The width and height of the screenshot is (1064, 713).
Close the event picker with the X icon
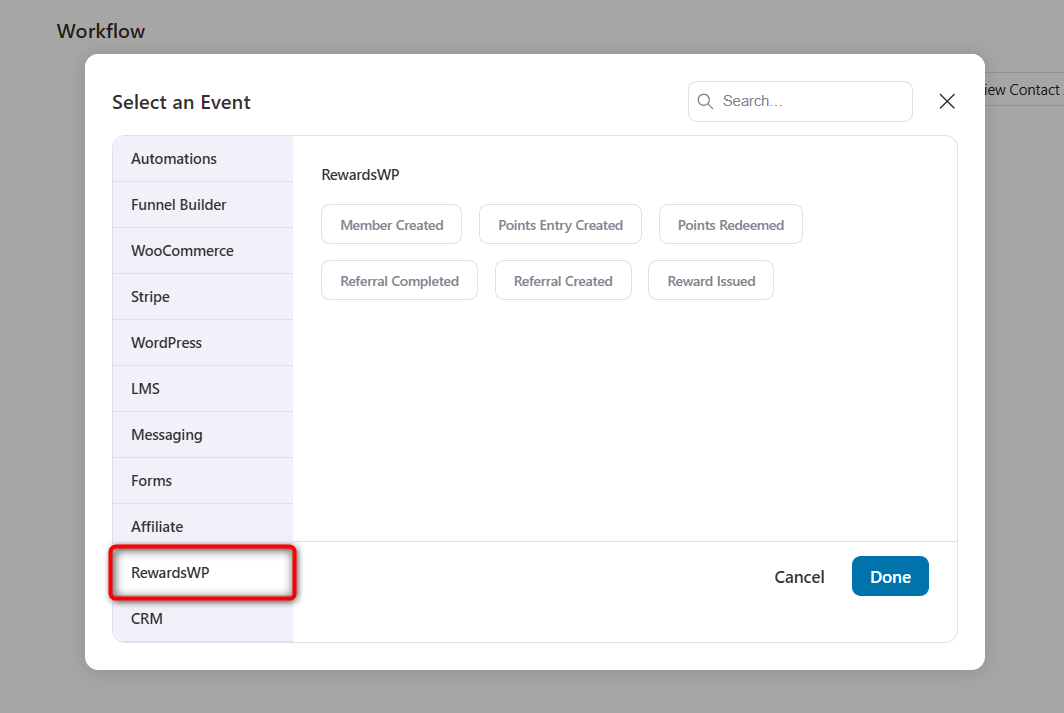(947, 101)
